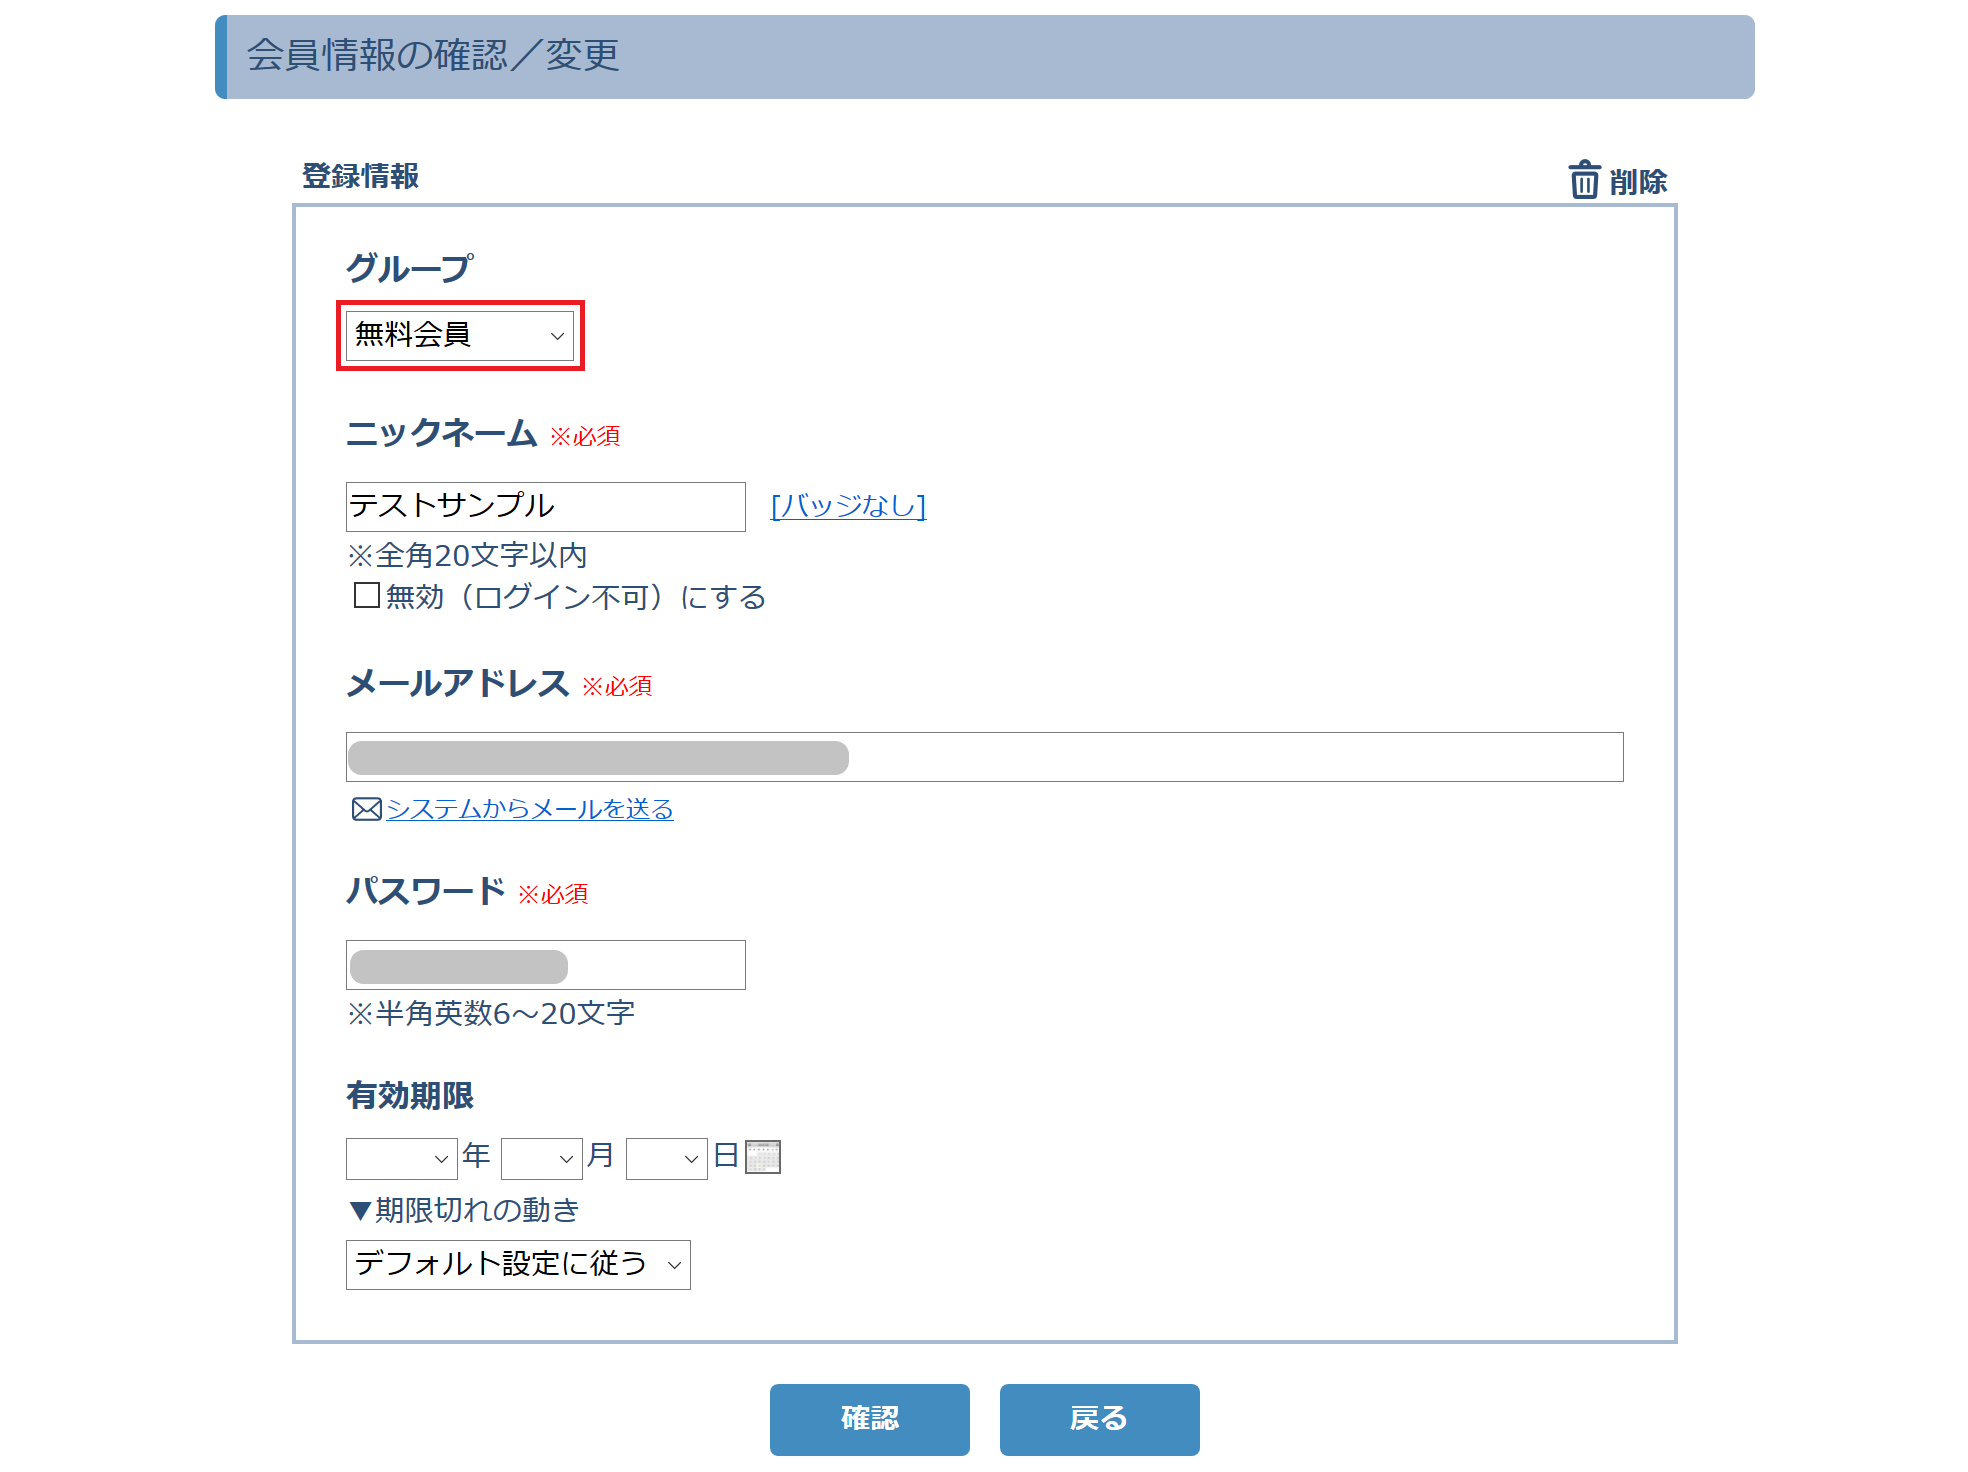Toggle the 無効（ログイン不可）にする checkbox
This screenshot has width=1968, height=1472.
(x=366, y=596)
